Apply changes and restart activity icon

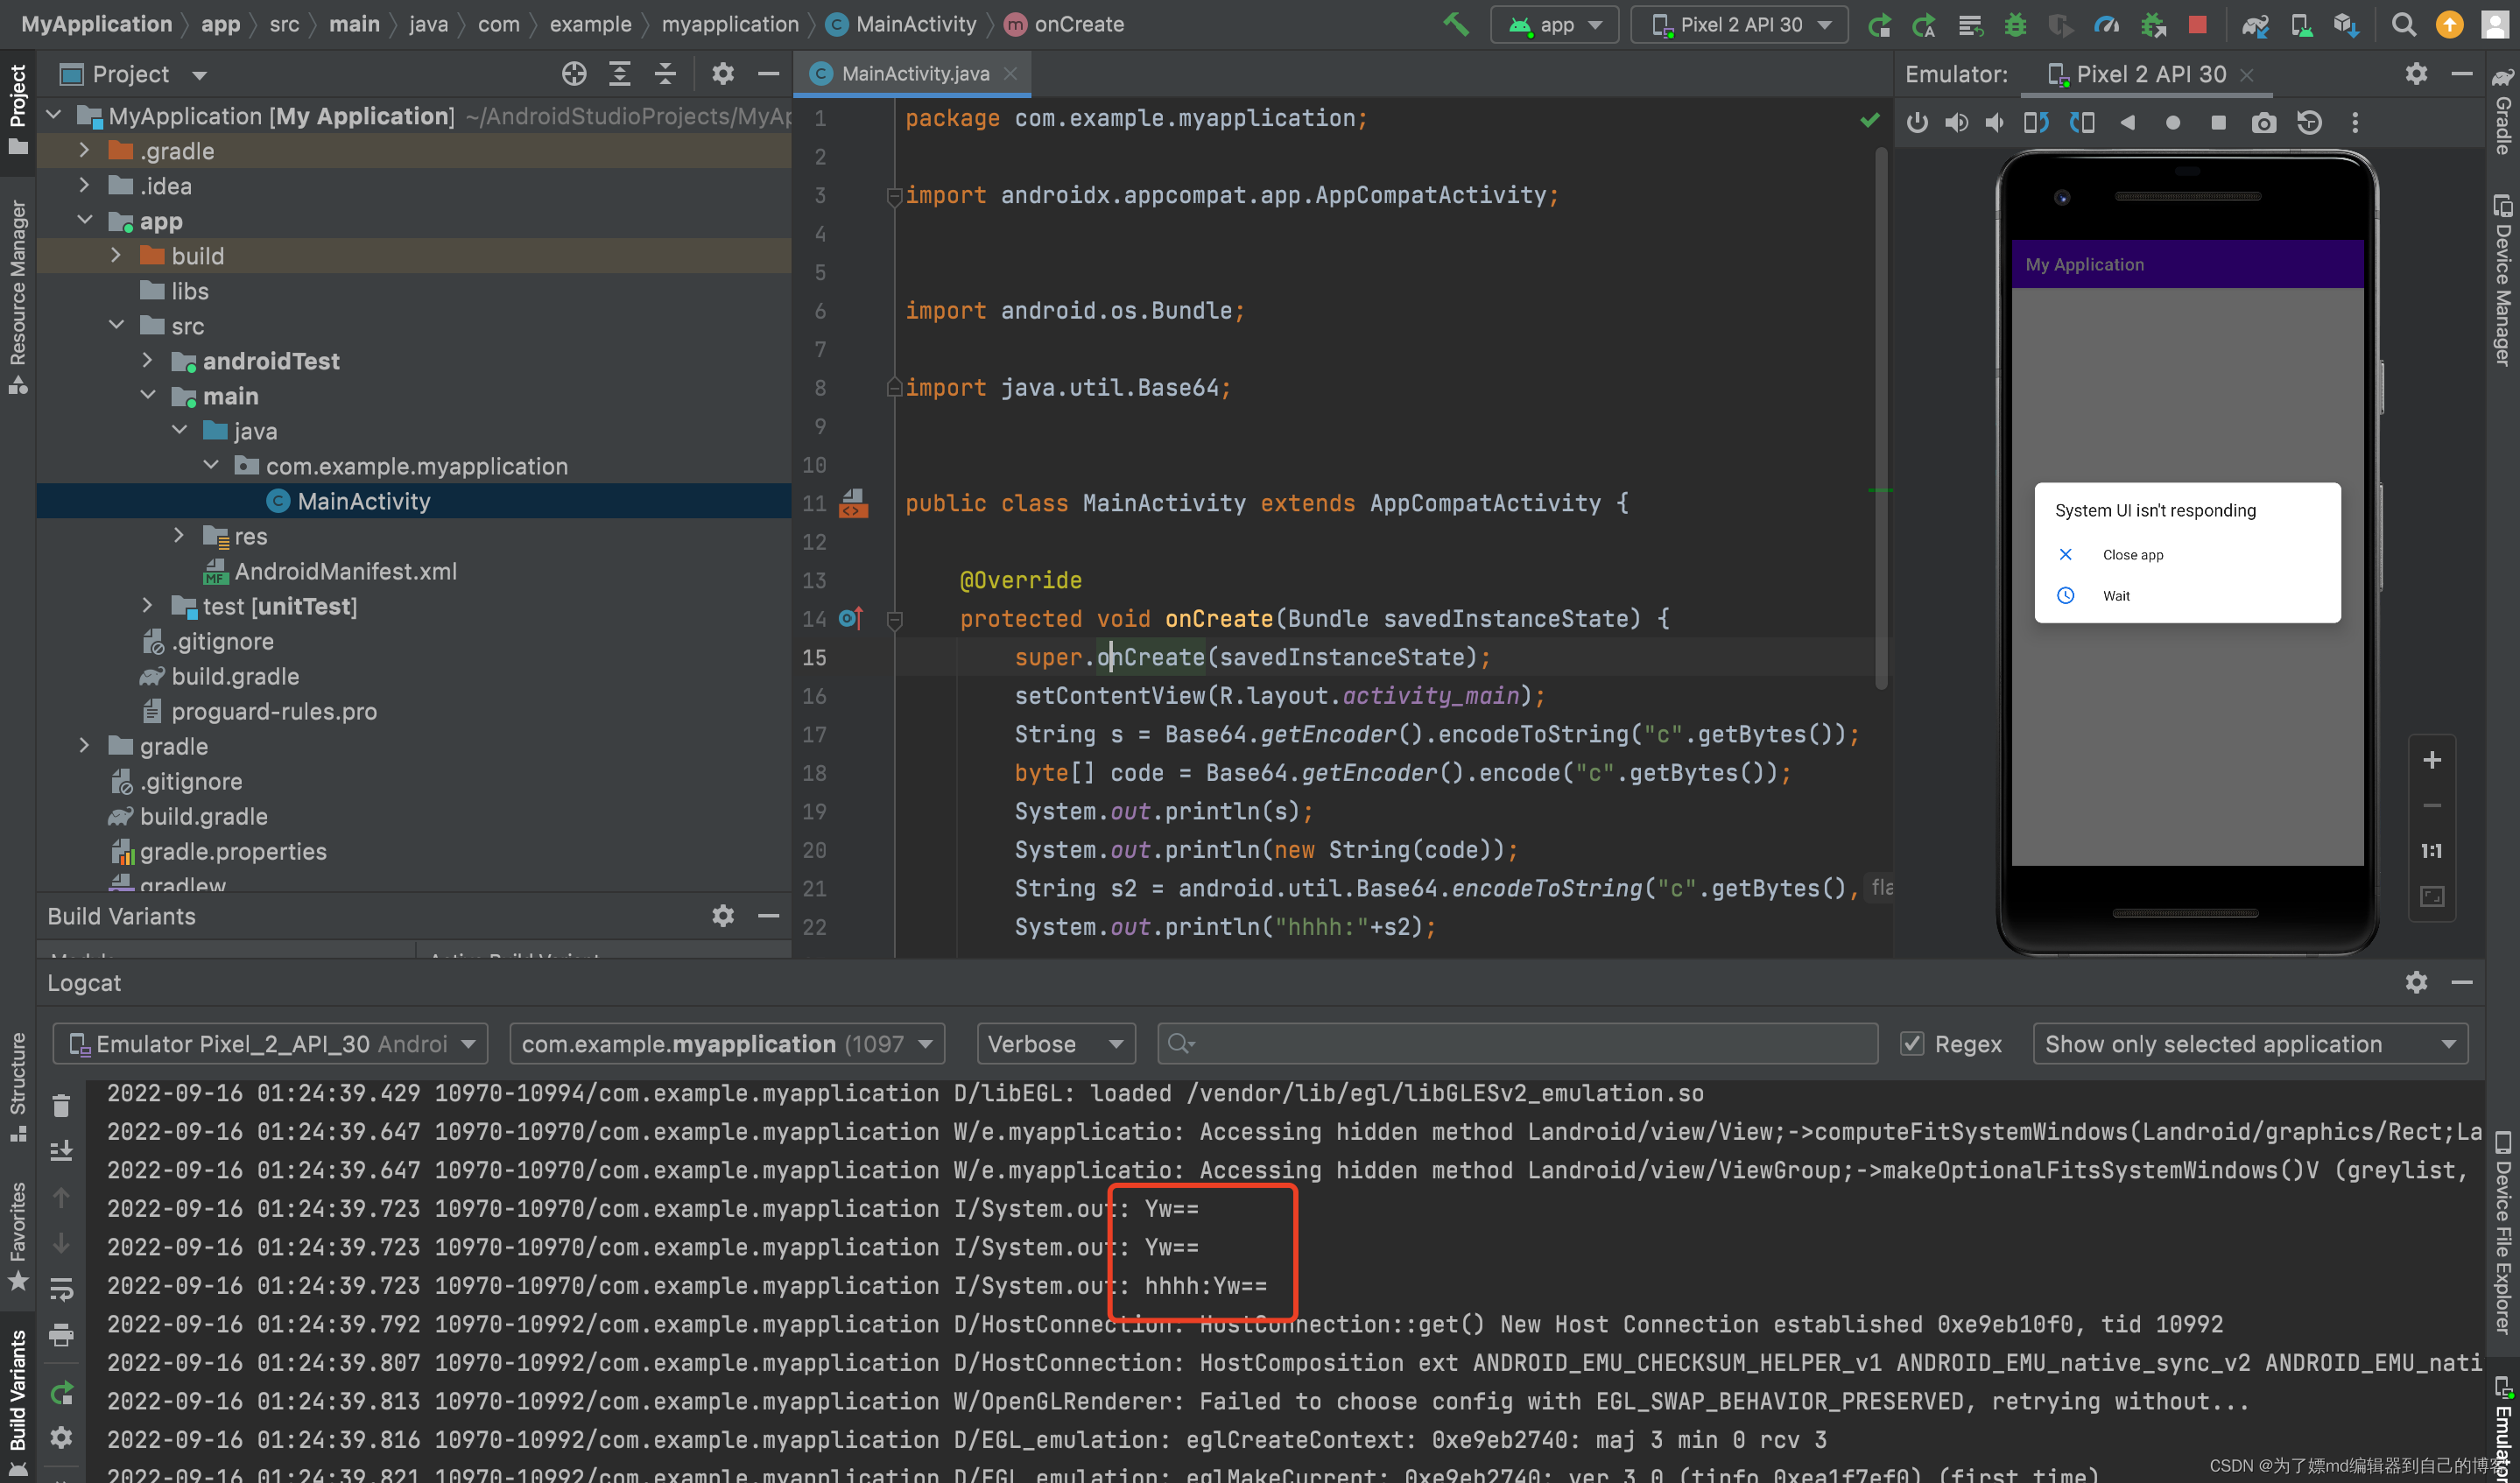point(1924,25)
